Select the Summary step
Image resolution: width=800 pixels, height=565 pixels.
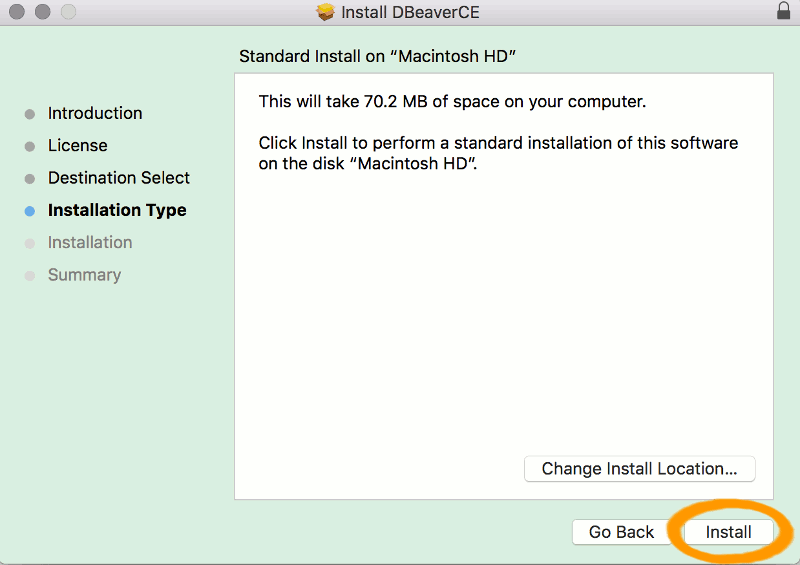click(x=84, y=275)
